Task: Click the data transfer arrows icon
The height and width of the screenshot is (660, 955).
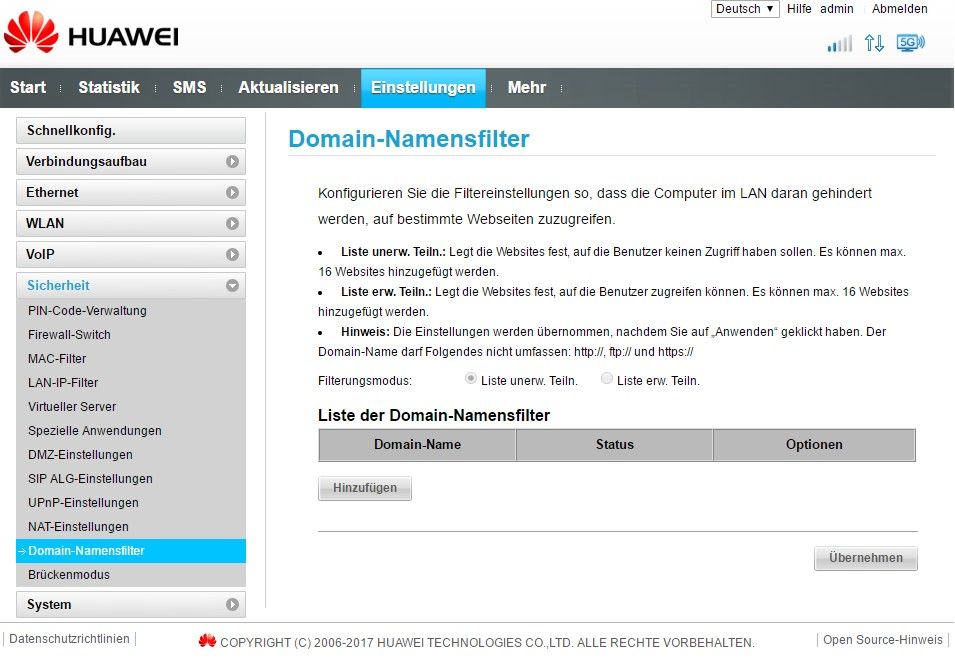Action: 874,43
